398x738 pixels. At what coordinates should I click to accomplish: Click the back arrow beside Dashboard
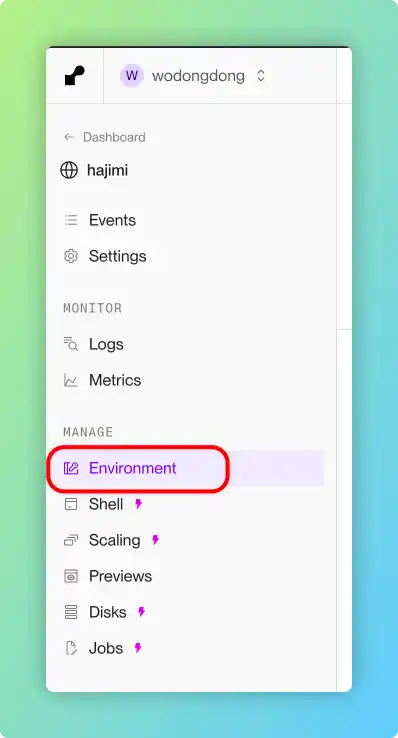pos(69,137)
